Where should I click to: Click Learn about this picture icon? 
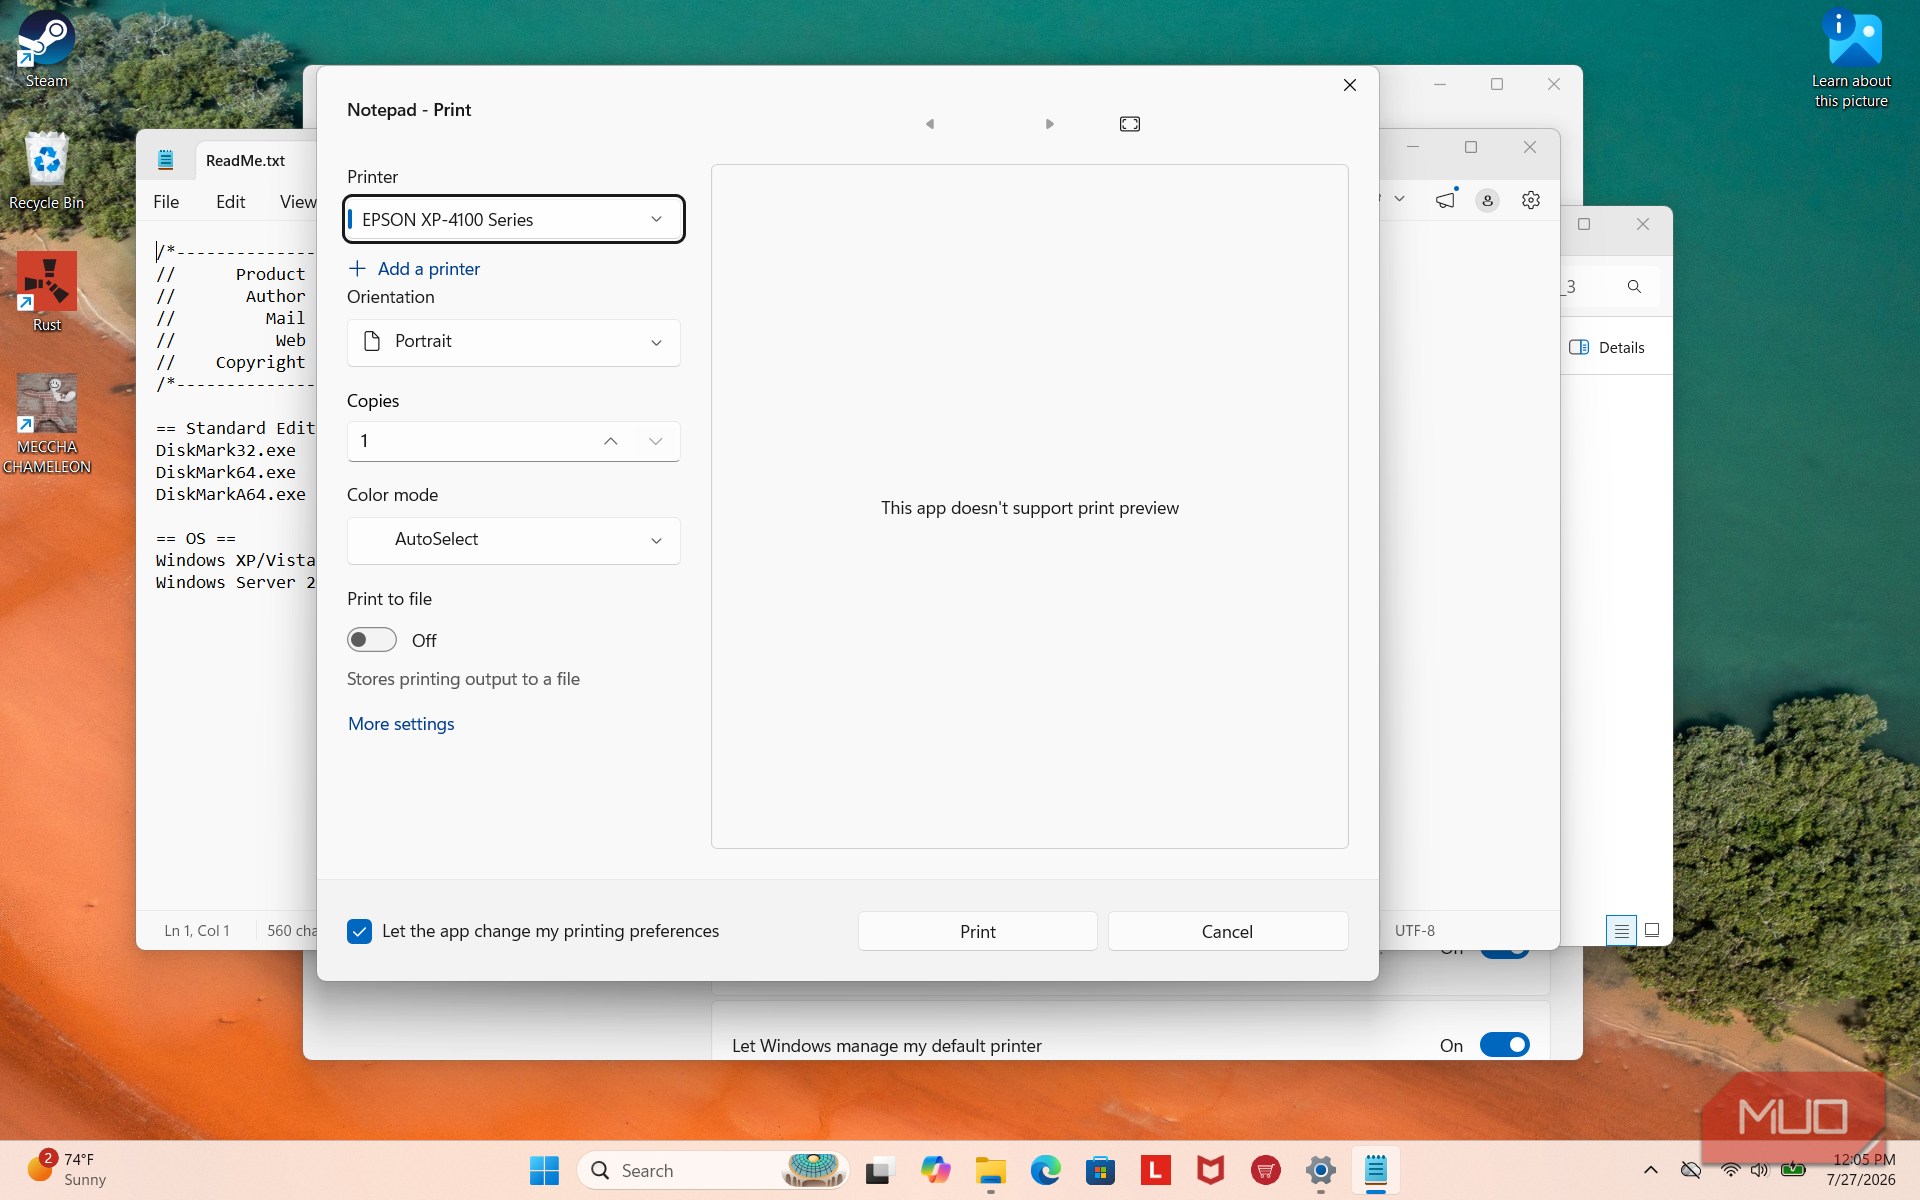coord(1852,58)
